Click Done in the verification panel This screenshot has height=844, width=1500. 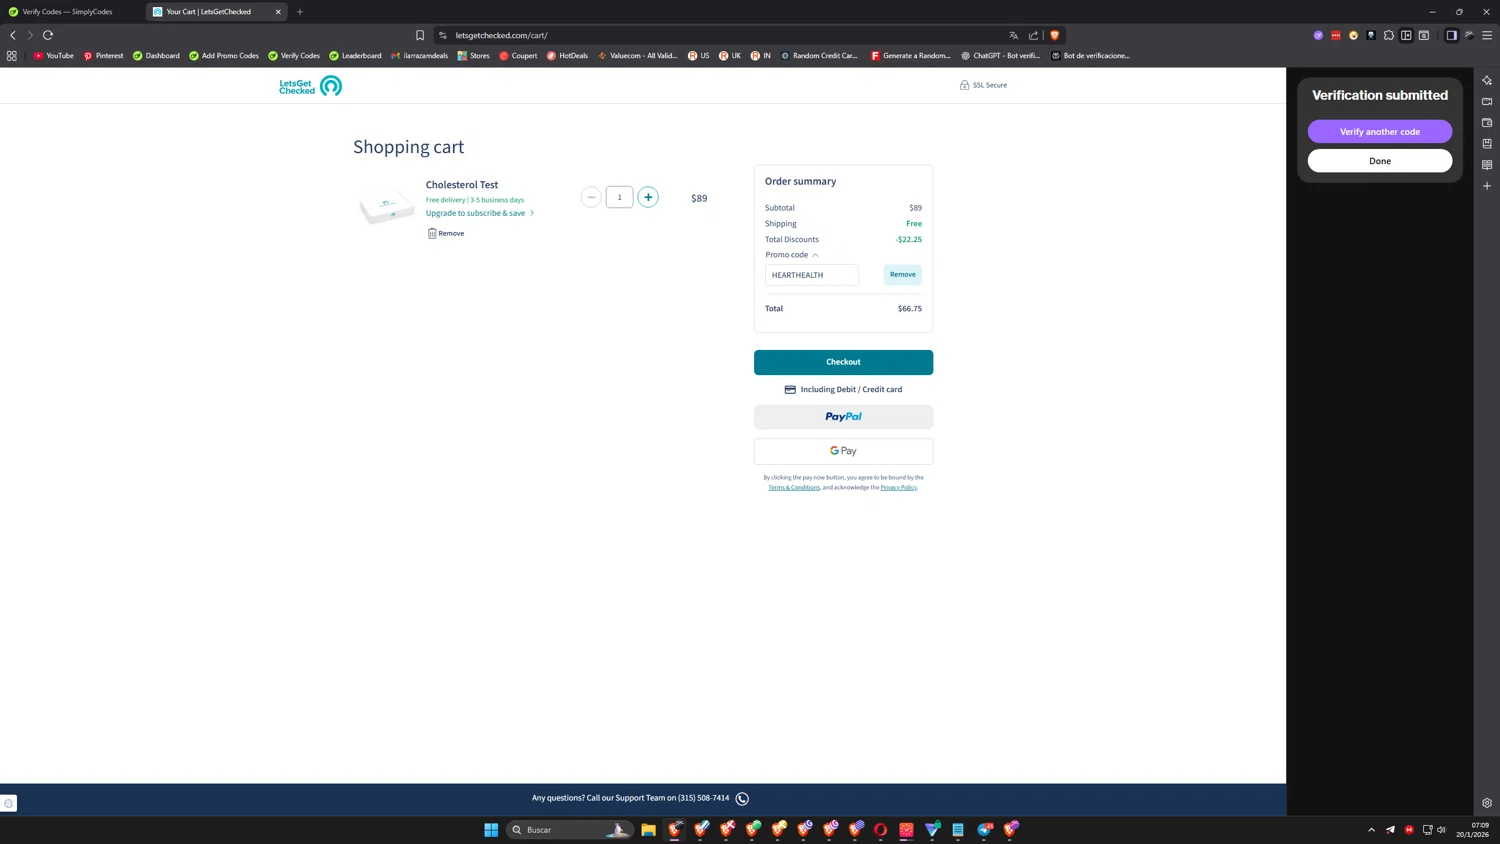pos(1380,161)
